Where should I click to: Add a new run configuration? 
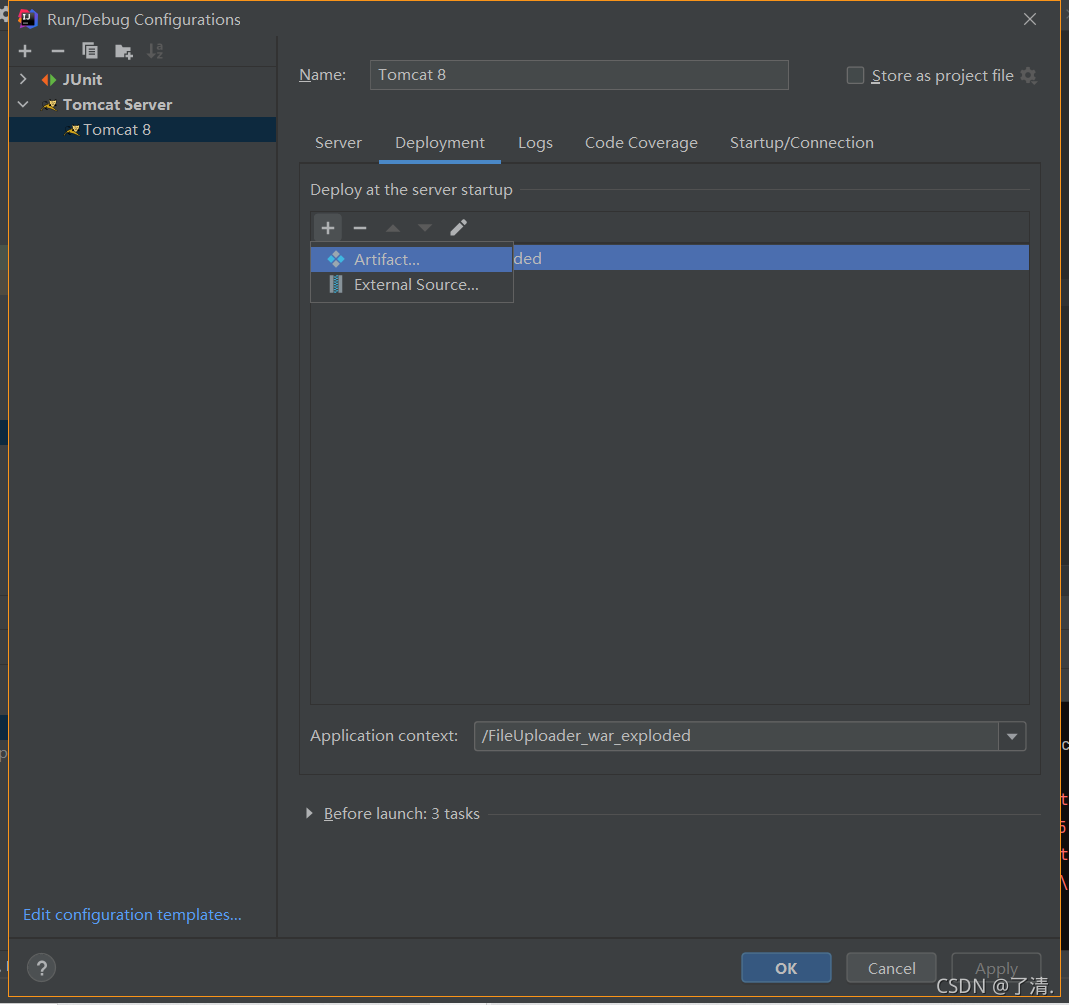point(25,51)
